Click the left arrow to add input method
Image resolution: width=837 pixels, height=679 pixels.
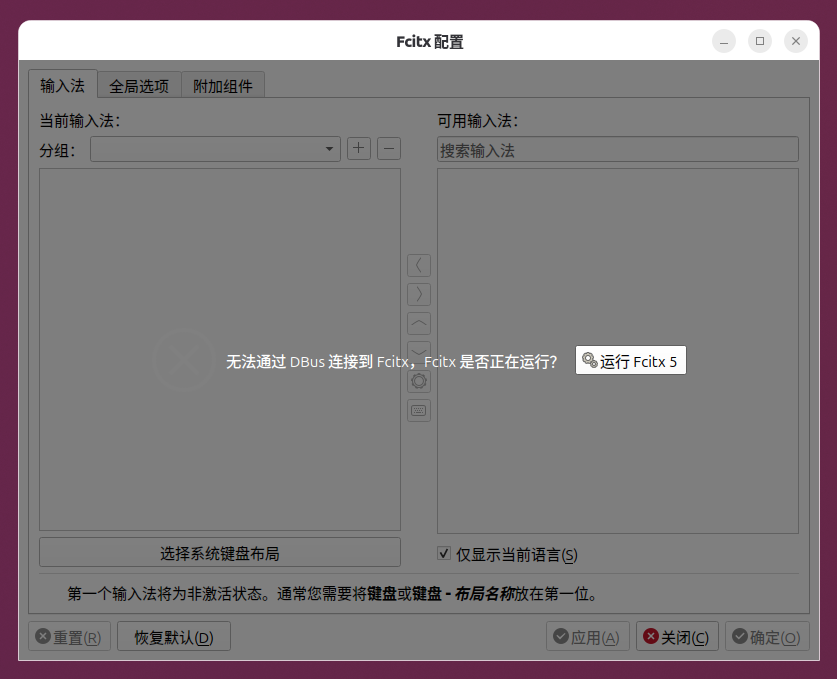419,265
